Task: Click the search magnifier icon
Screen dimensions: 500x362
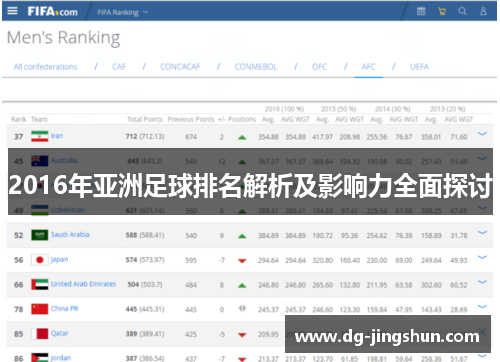Action: pyautogui.click(x=462, y=11)
